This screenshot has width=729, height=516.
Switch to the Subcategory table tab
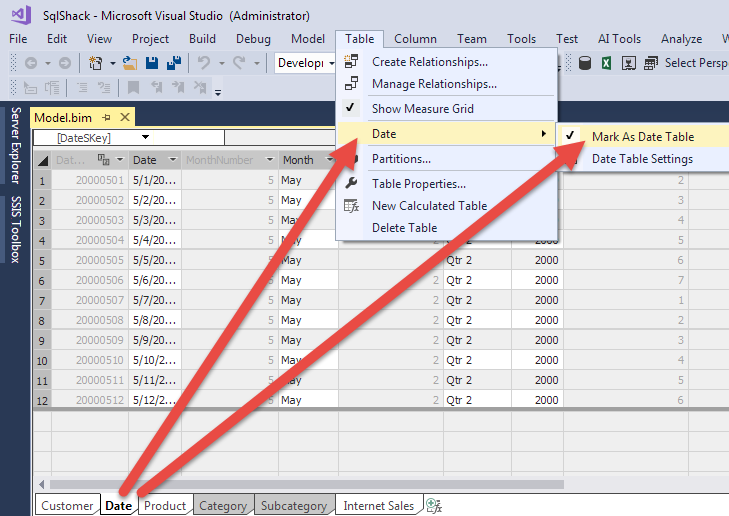294,505
